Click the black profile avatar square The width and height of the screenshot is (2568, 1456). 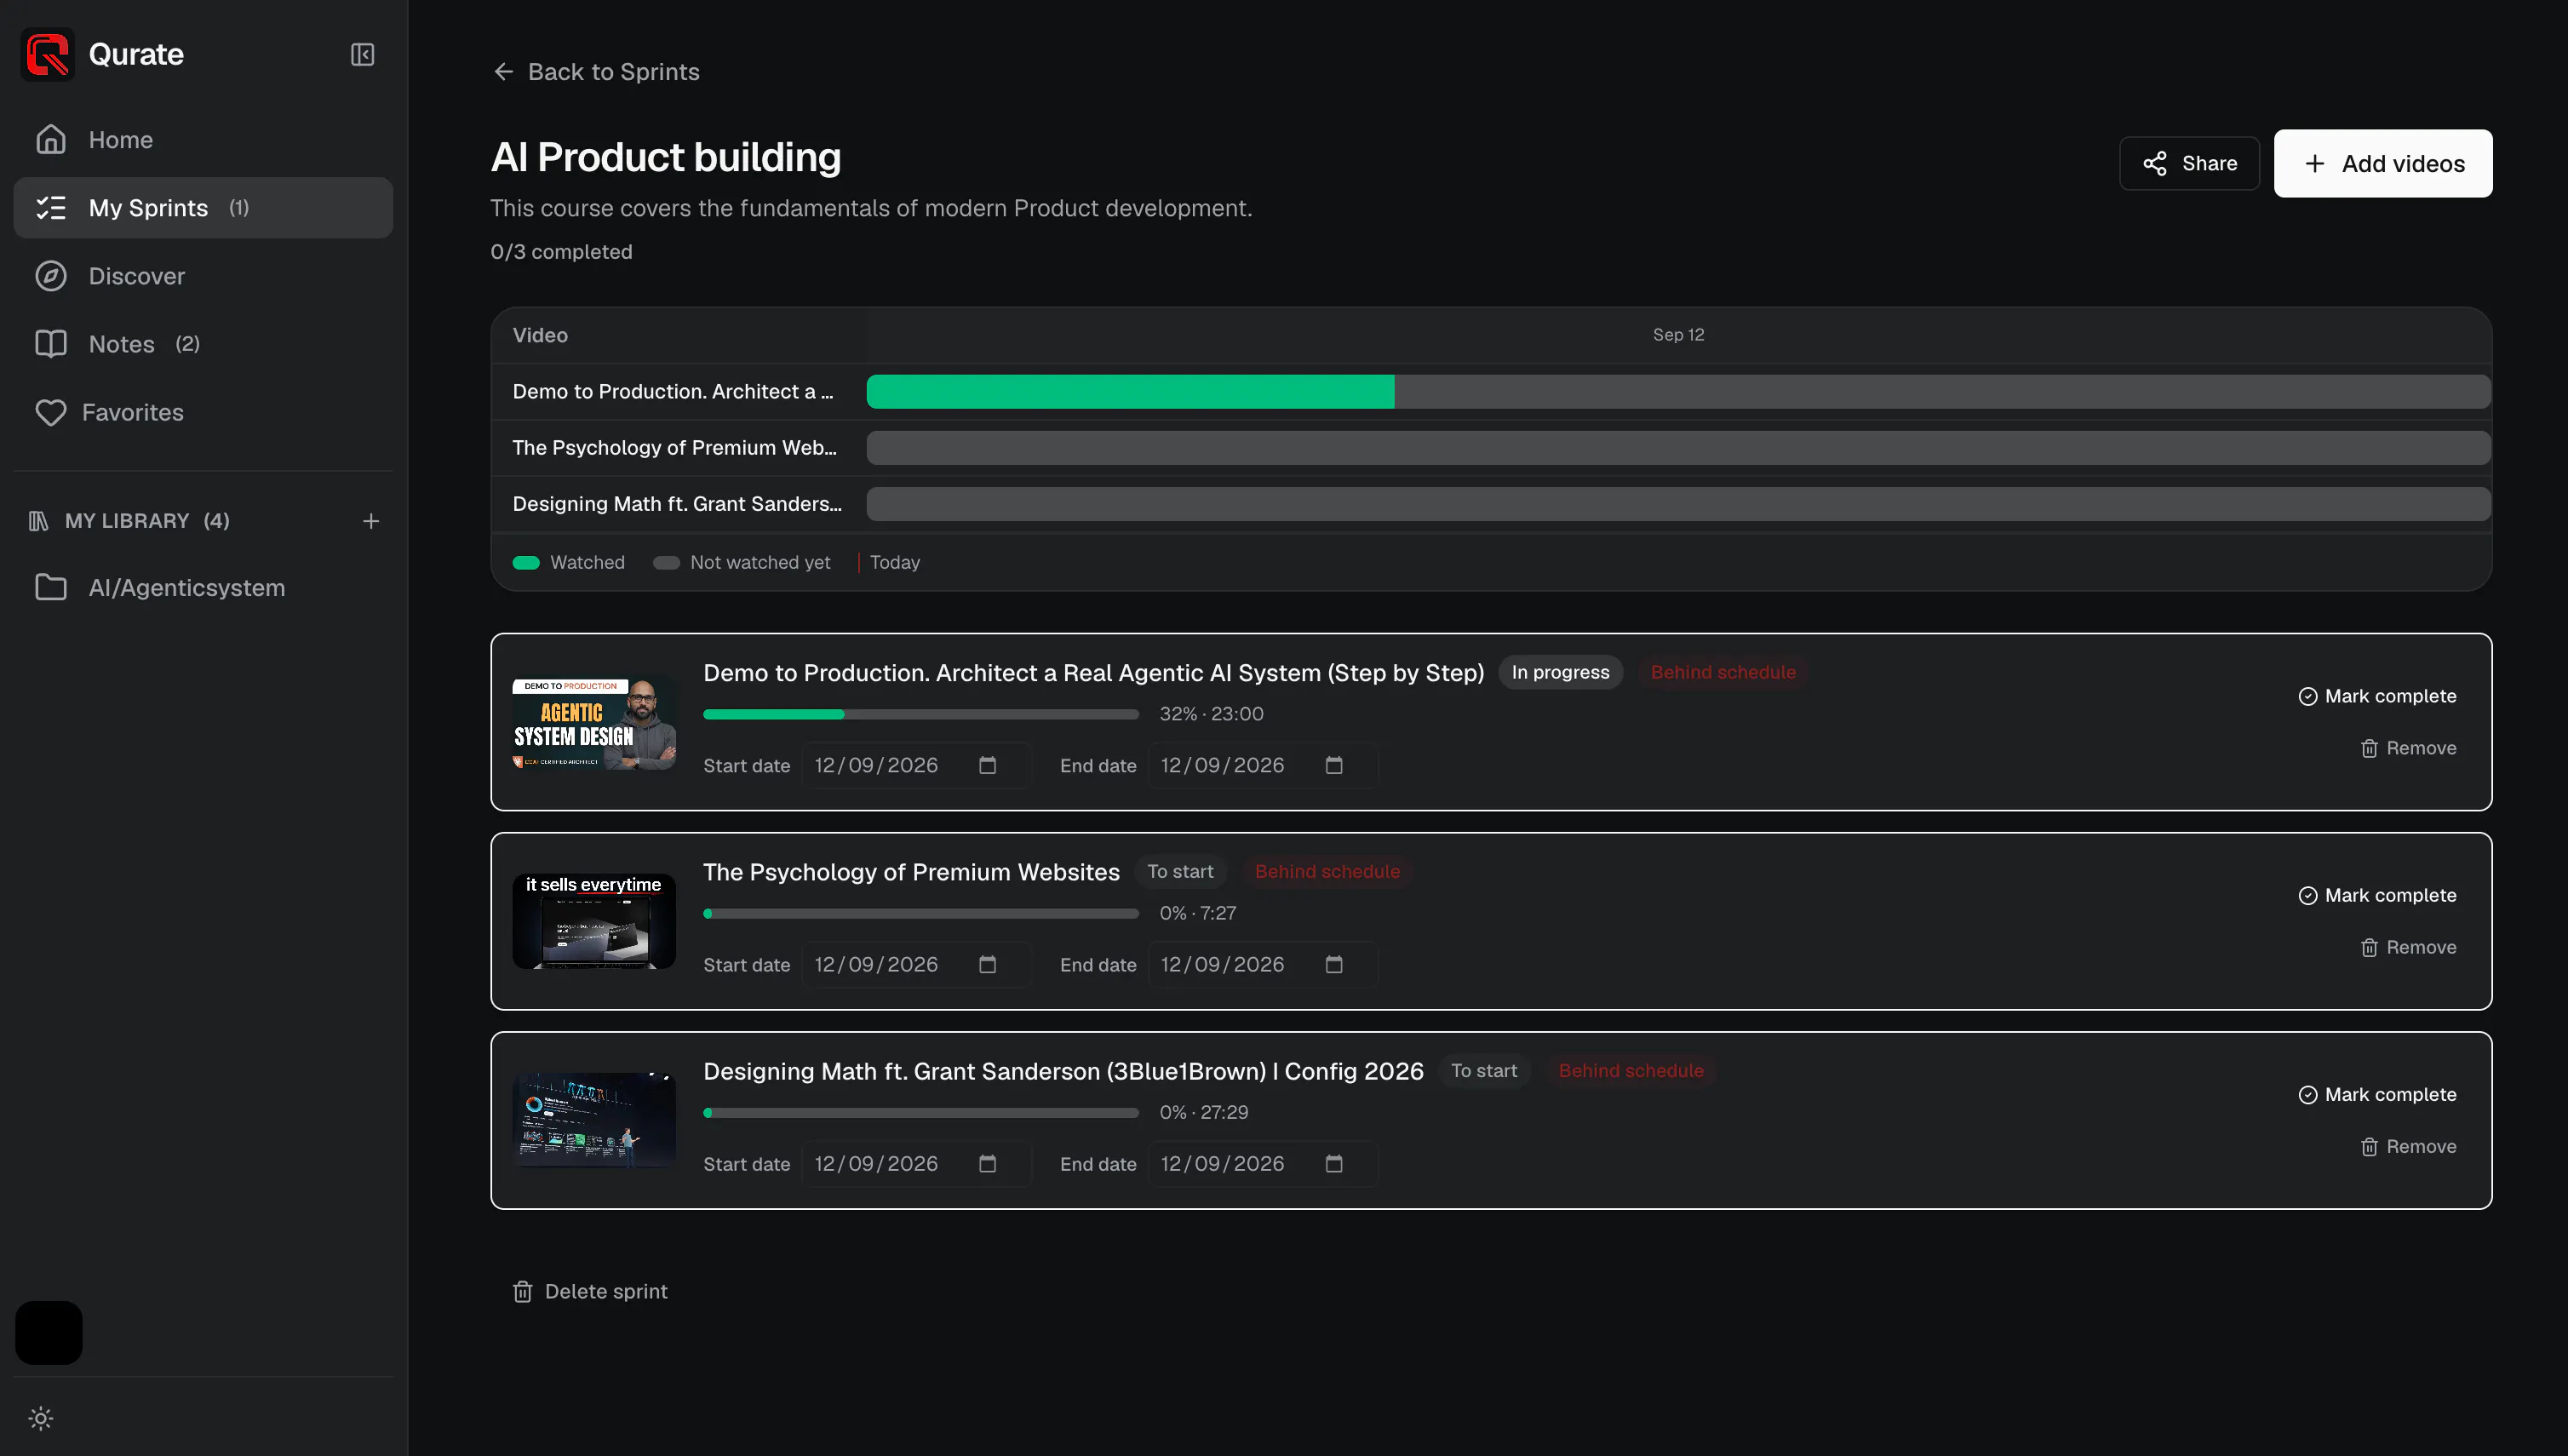point(49,1333)
